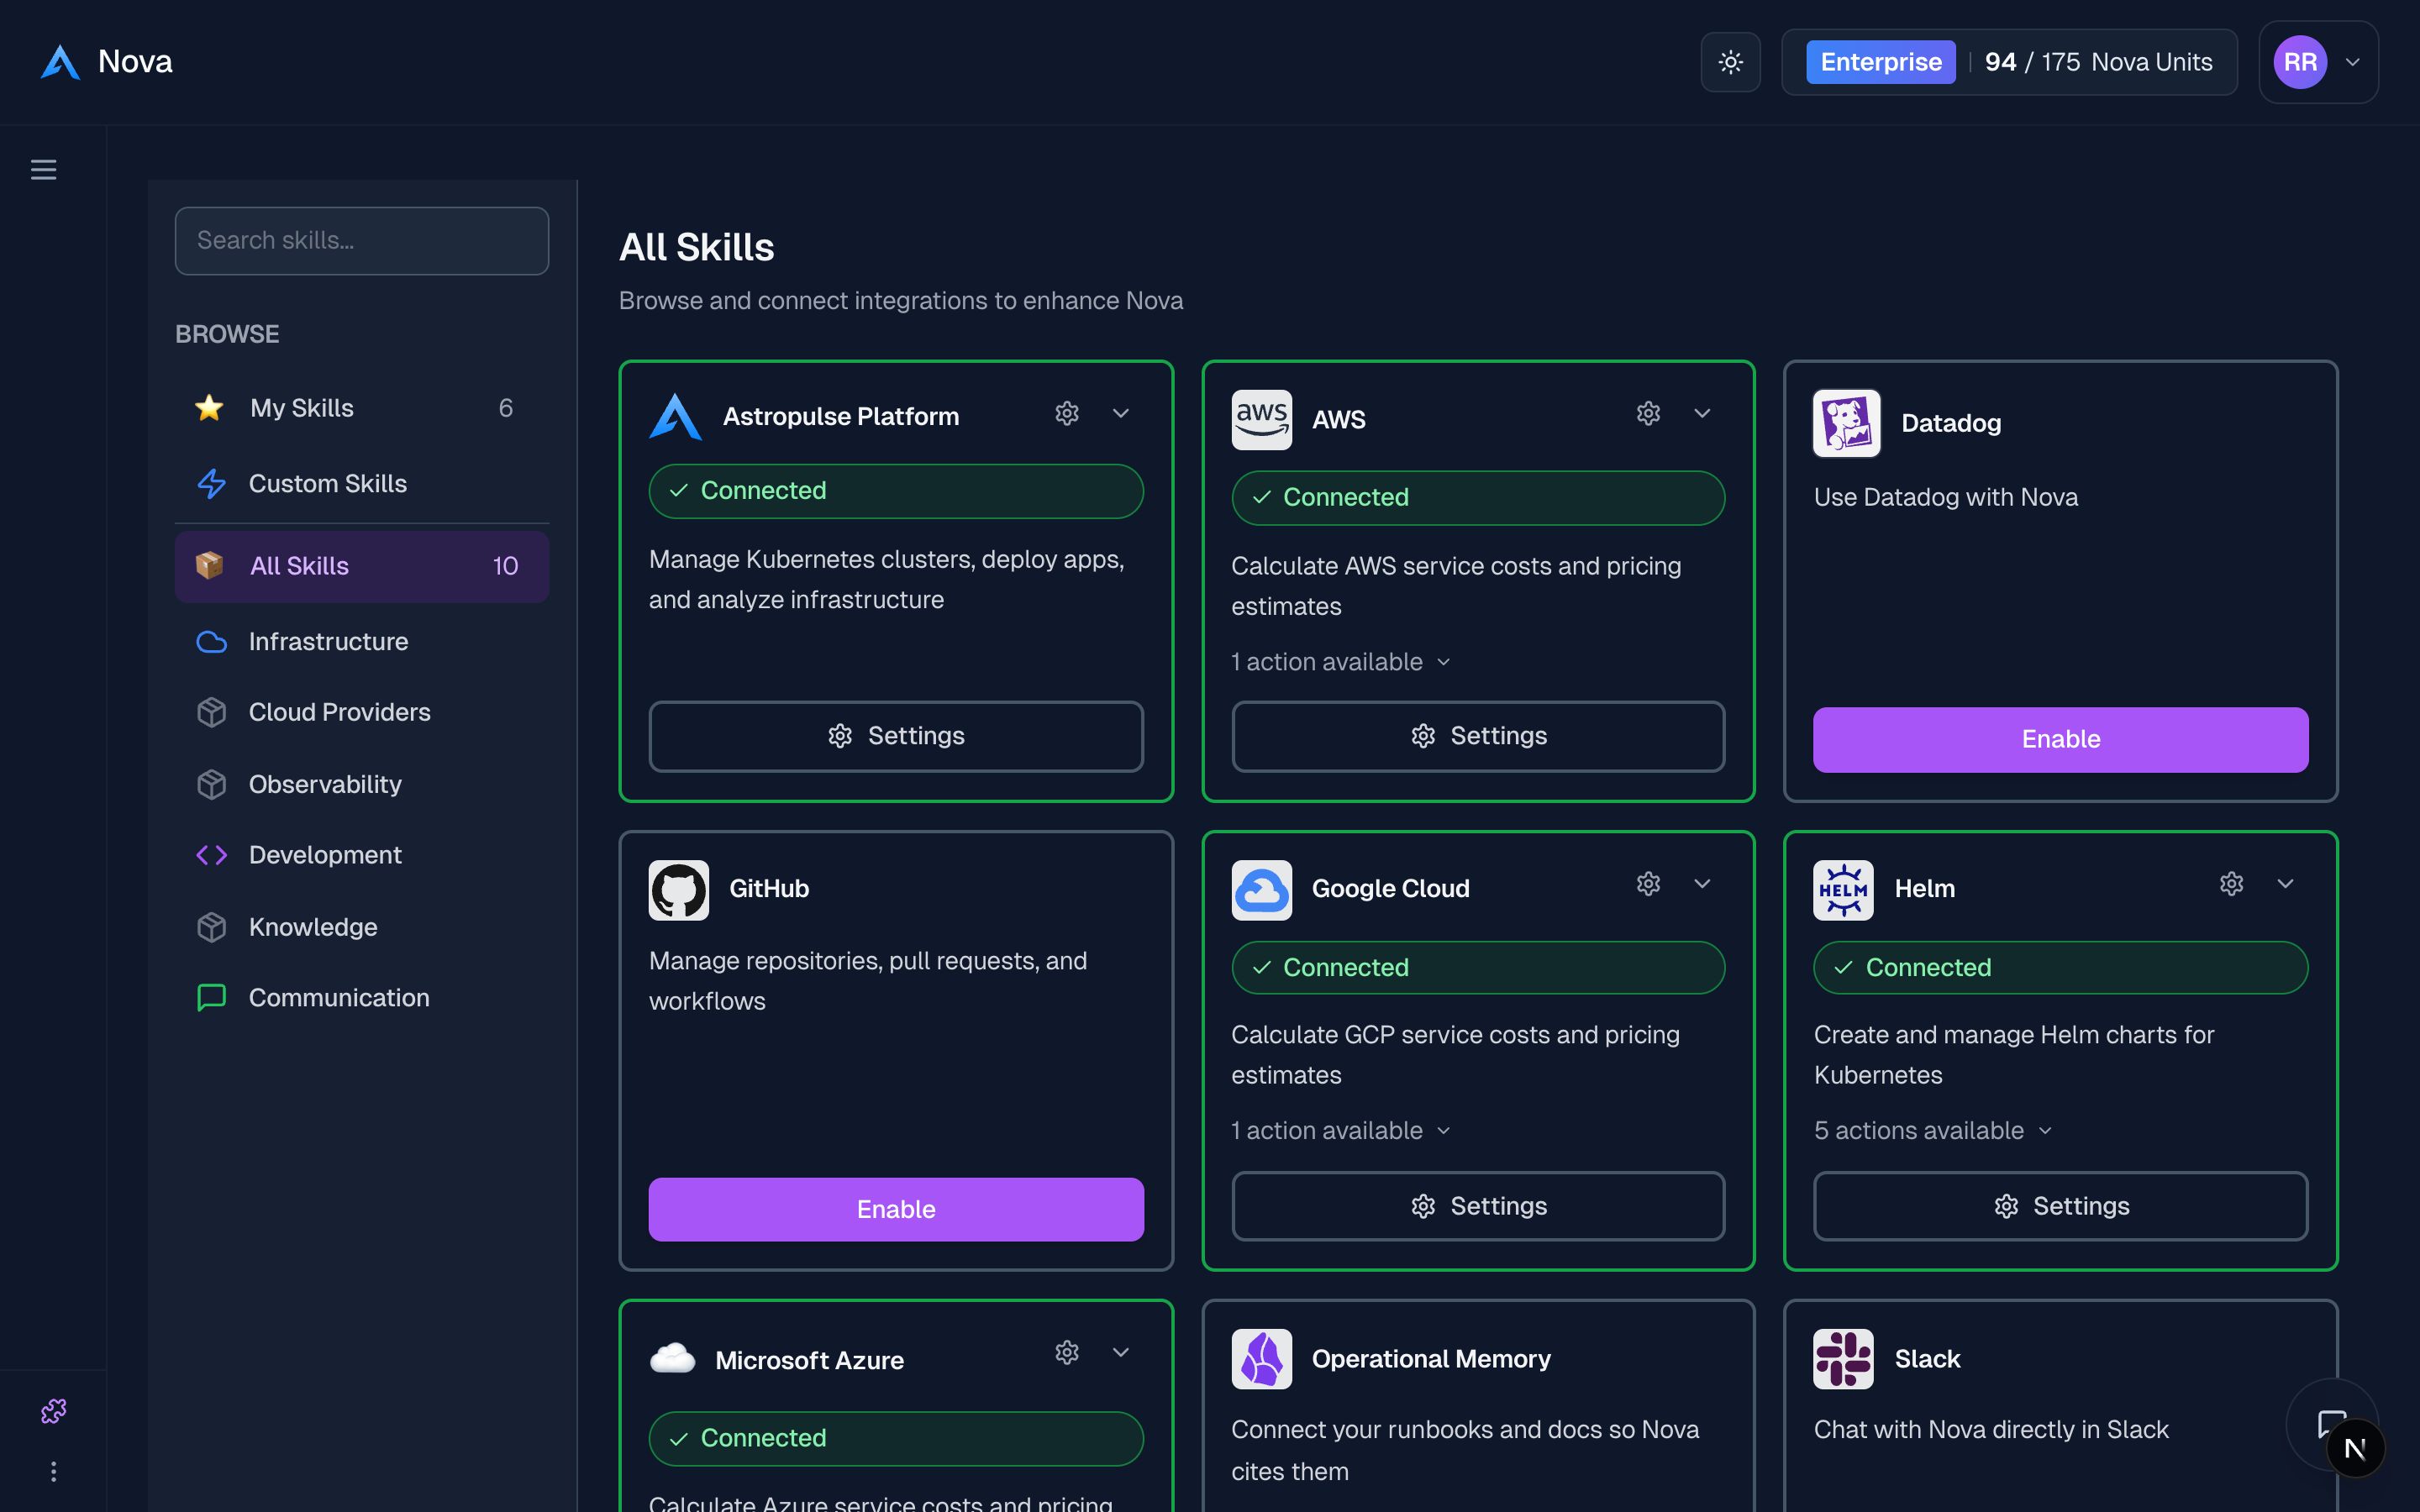This screenshot has width=2420, height=1512.
Task: Open Settings button on Helm card
Action: (x=2060, y=1206)
